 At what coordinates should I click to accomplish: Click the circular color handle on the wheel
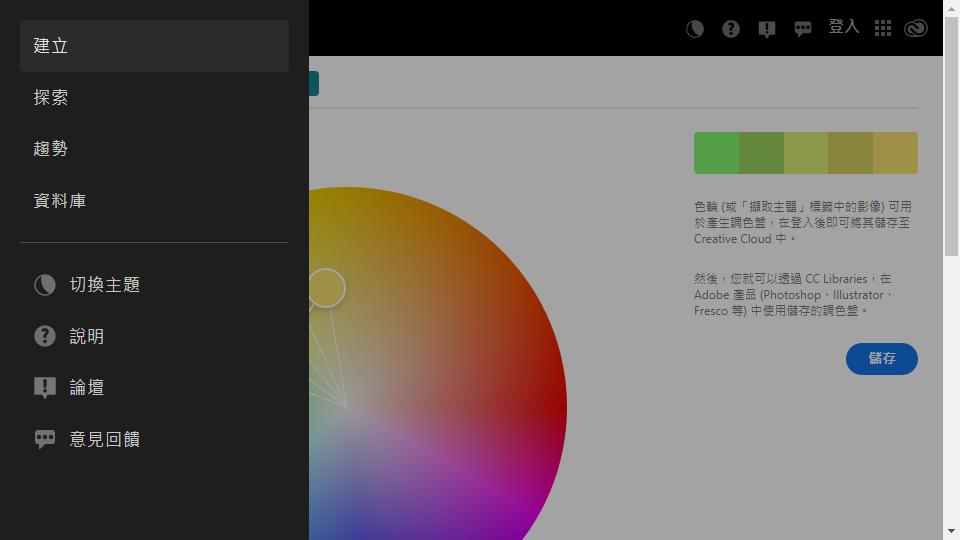pyautogui.click(x=326, y=288)
